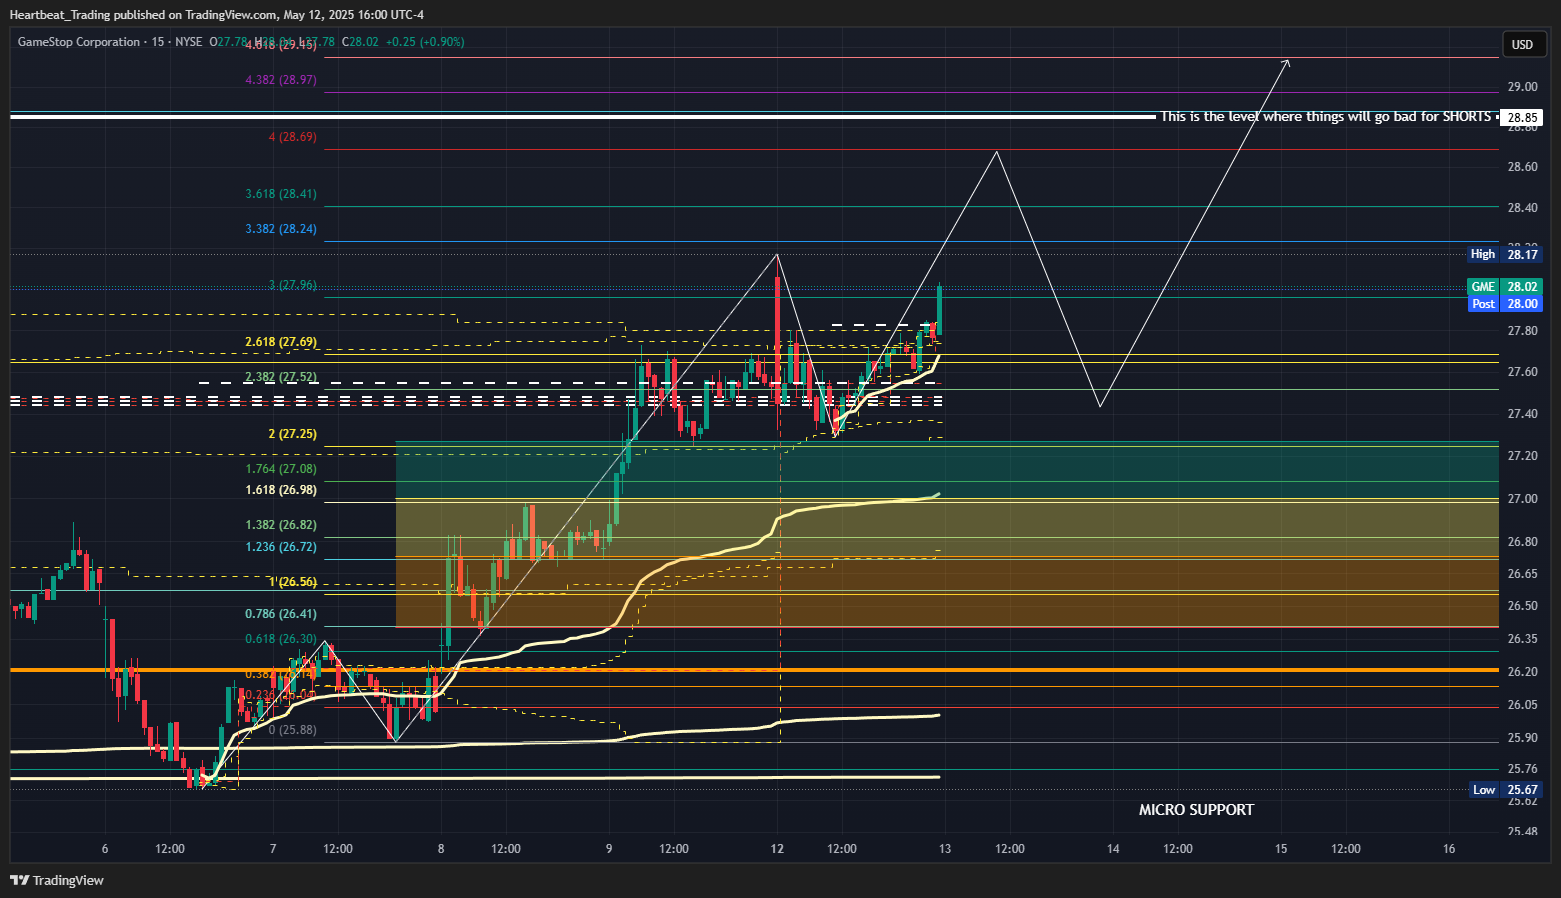1561x898 pixels.
Task: Select the 1 (26.56) Fibonacci label
Action: coord(293,582)
